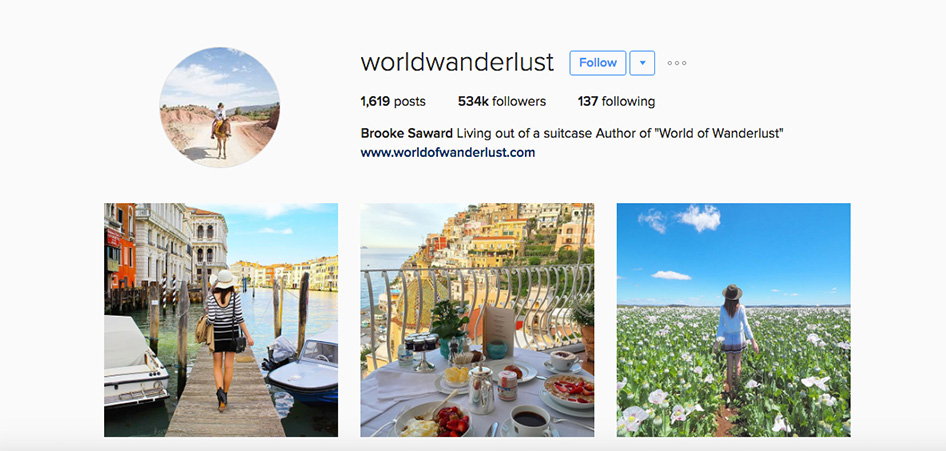Viewport: 946px width, 451px height.
Task: Open the 534k followers list
Action: 502,101
